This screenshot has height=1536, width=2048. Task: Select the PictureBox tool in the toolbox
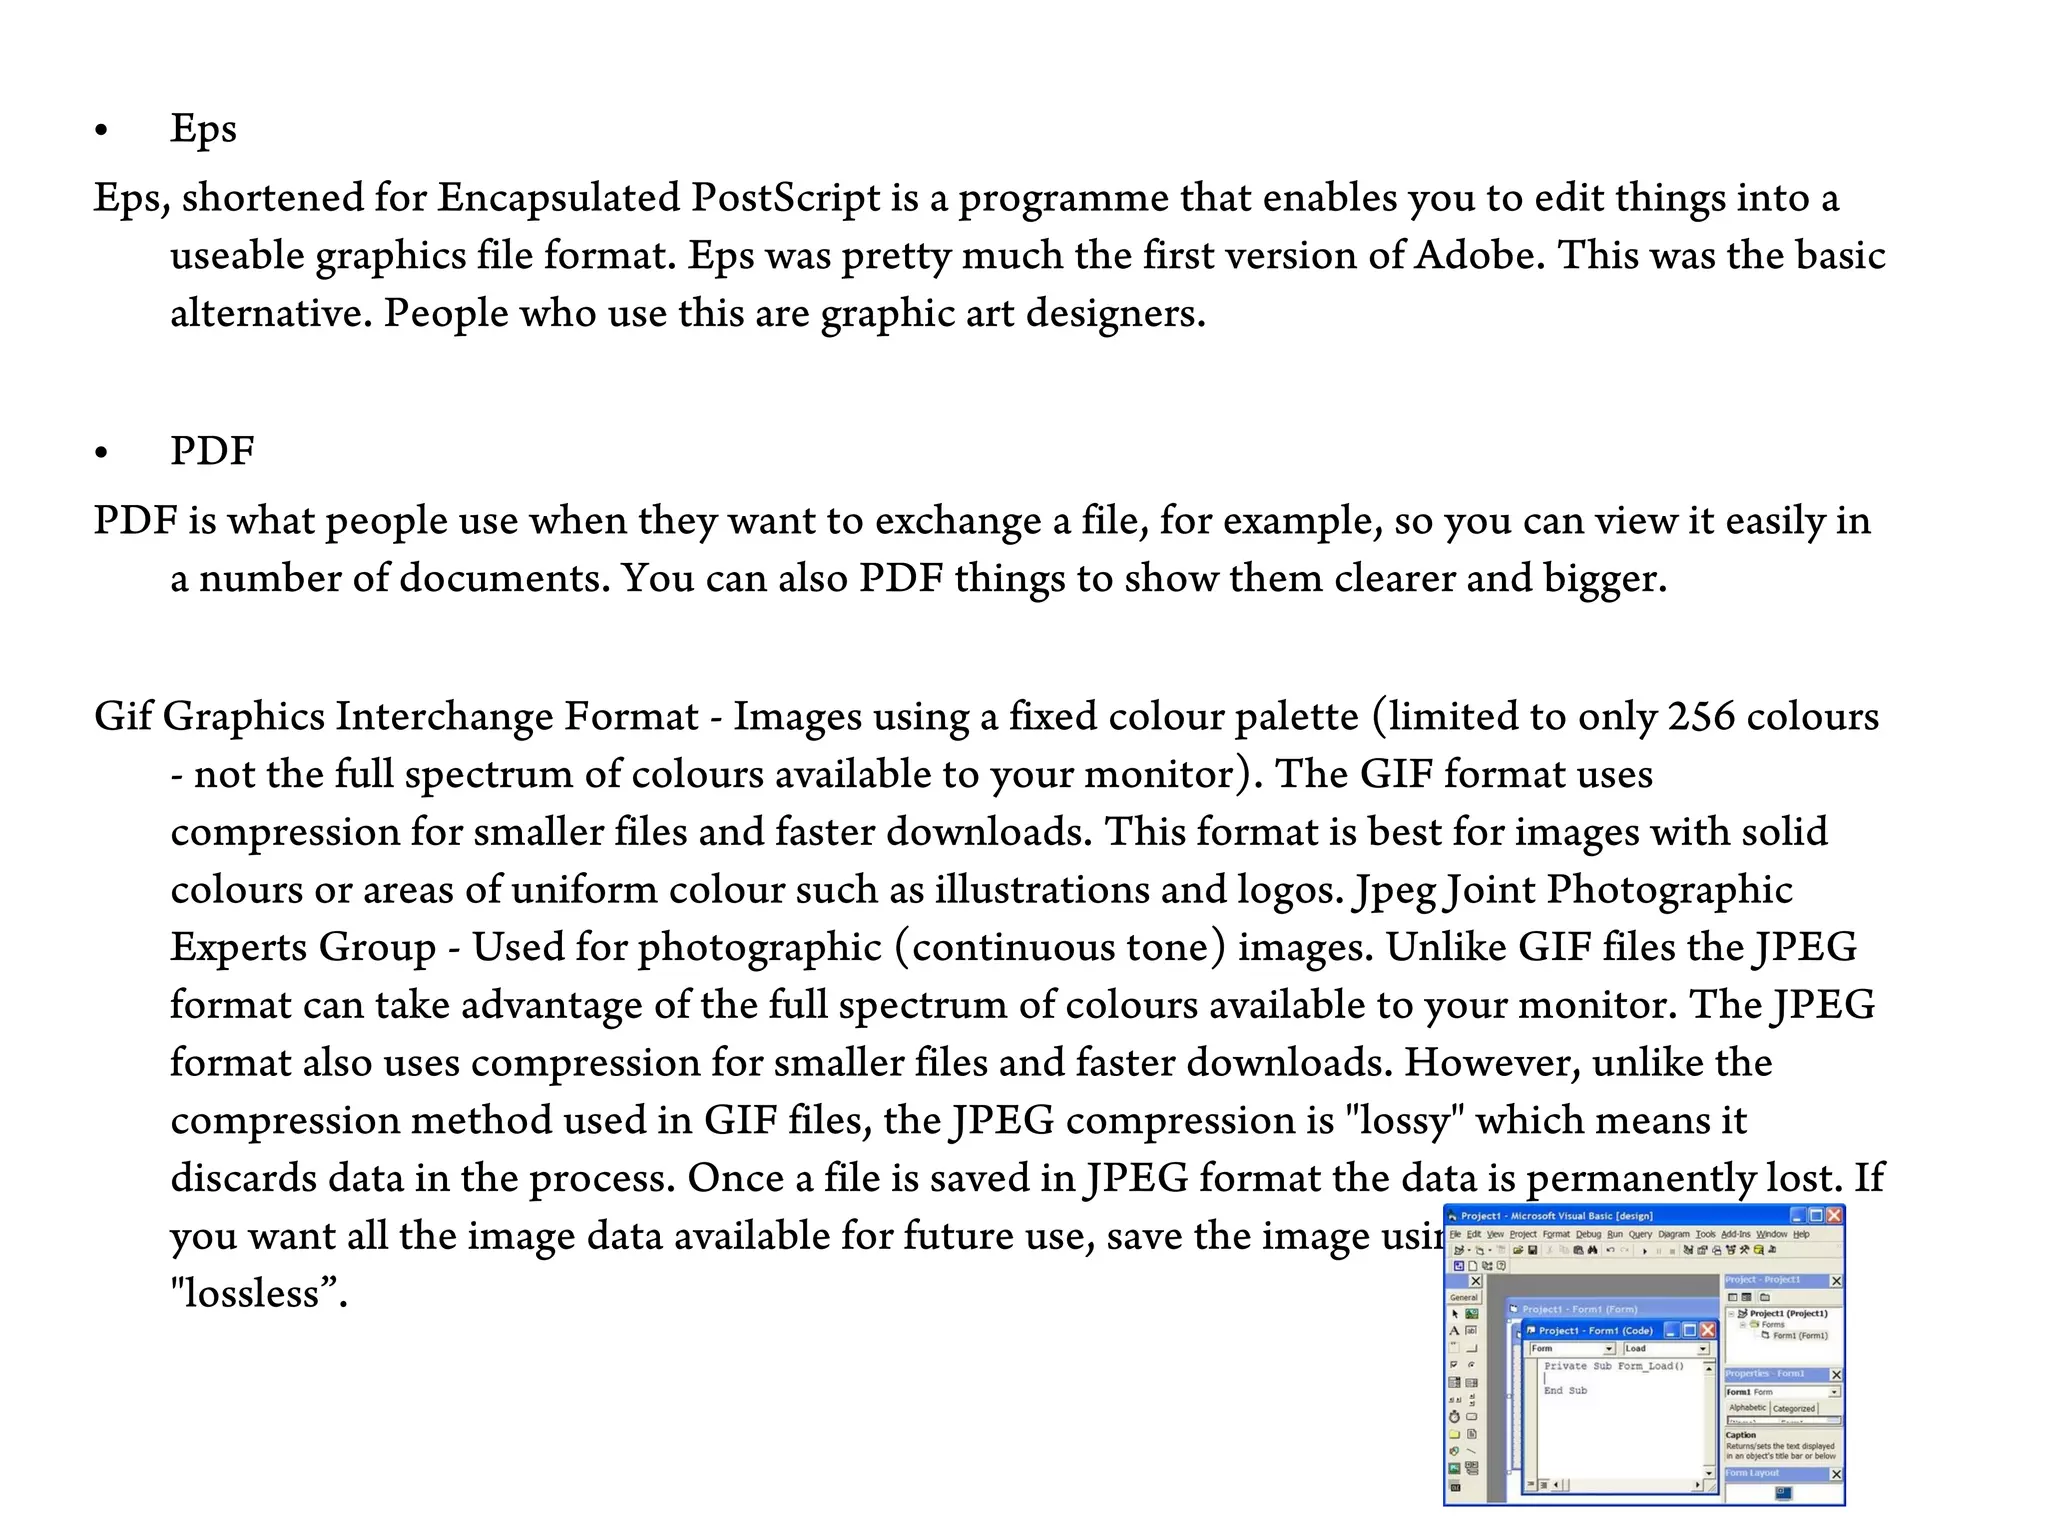[1472, 1314]
